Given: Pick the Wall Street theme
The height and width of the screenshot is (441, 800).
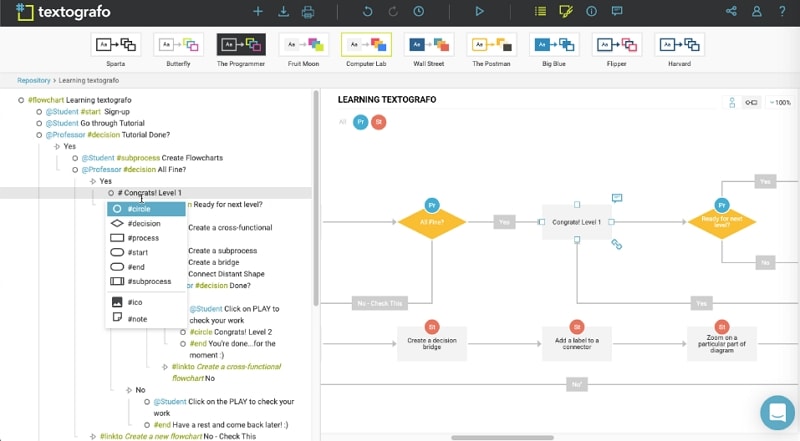Looking at the screenshot, I should pyautogui.click(x=429, y=50).
